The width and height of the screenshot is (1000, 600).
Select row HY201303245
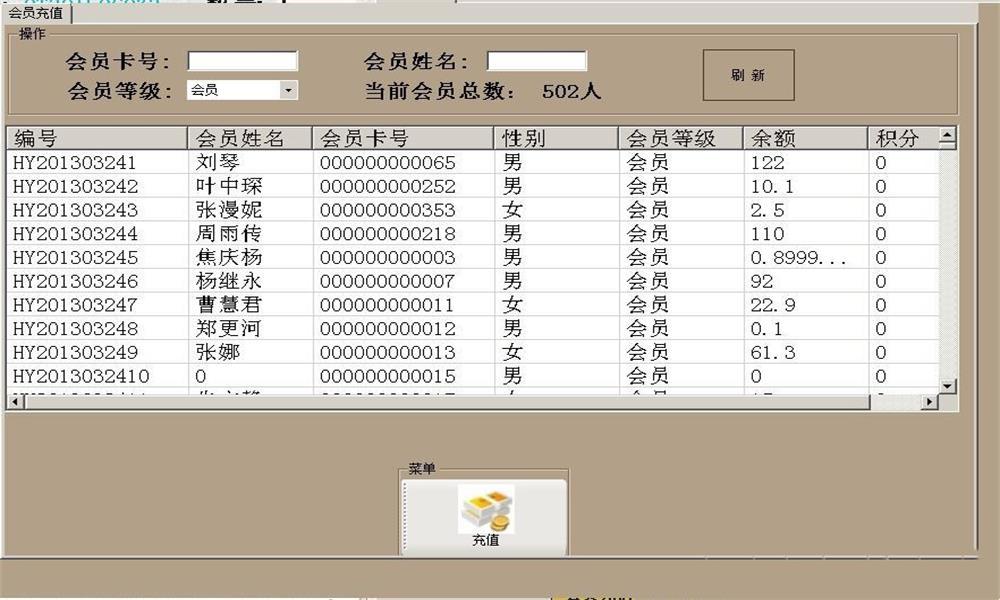[x=473, y=257]
